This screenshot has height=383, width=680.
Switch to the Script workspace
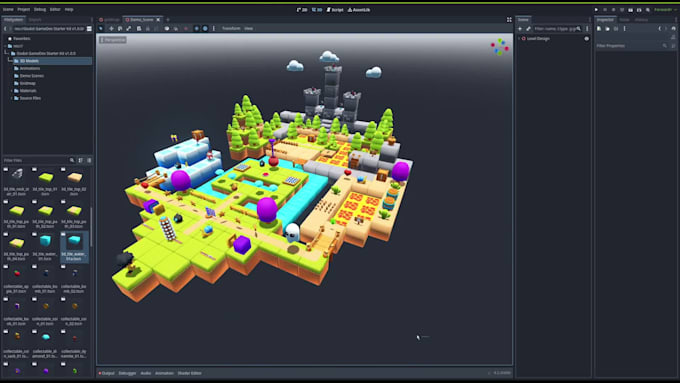coord(335,10)
